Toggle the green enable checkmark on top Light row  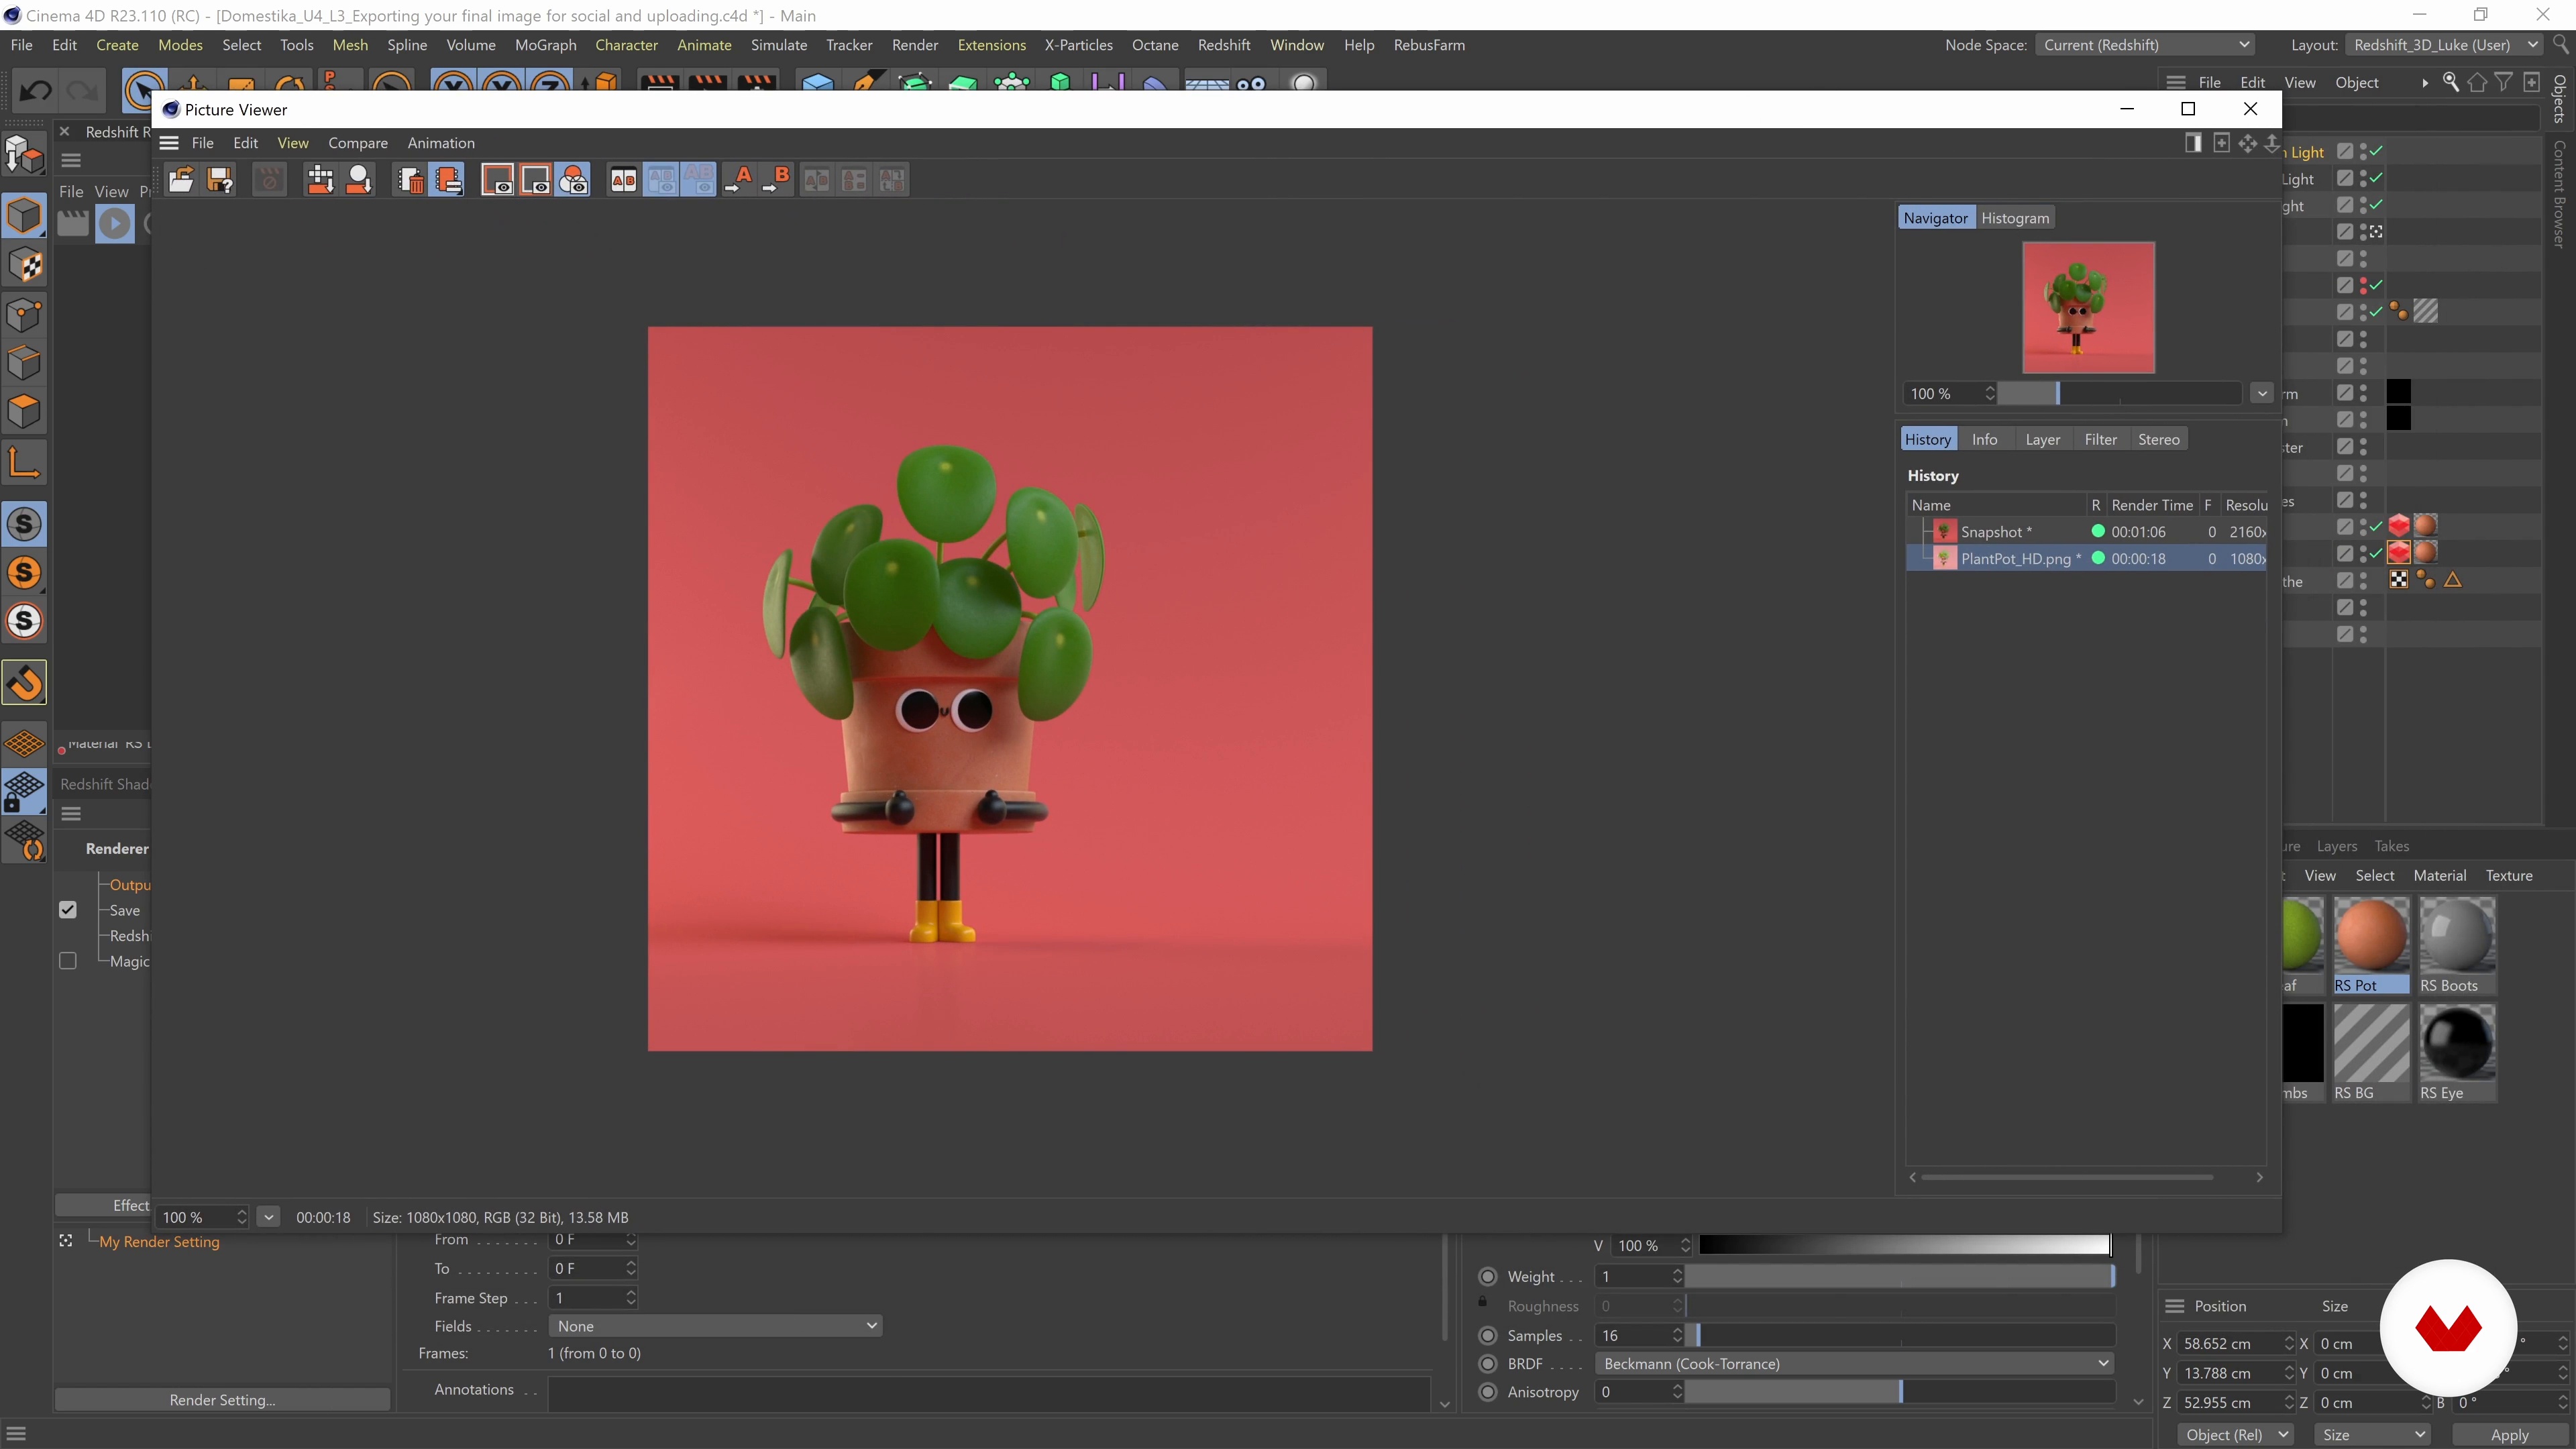[2376, 151]
